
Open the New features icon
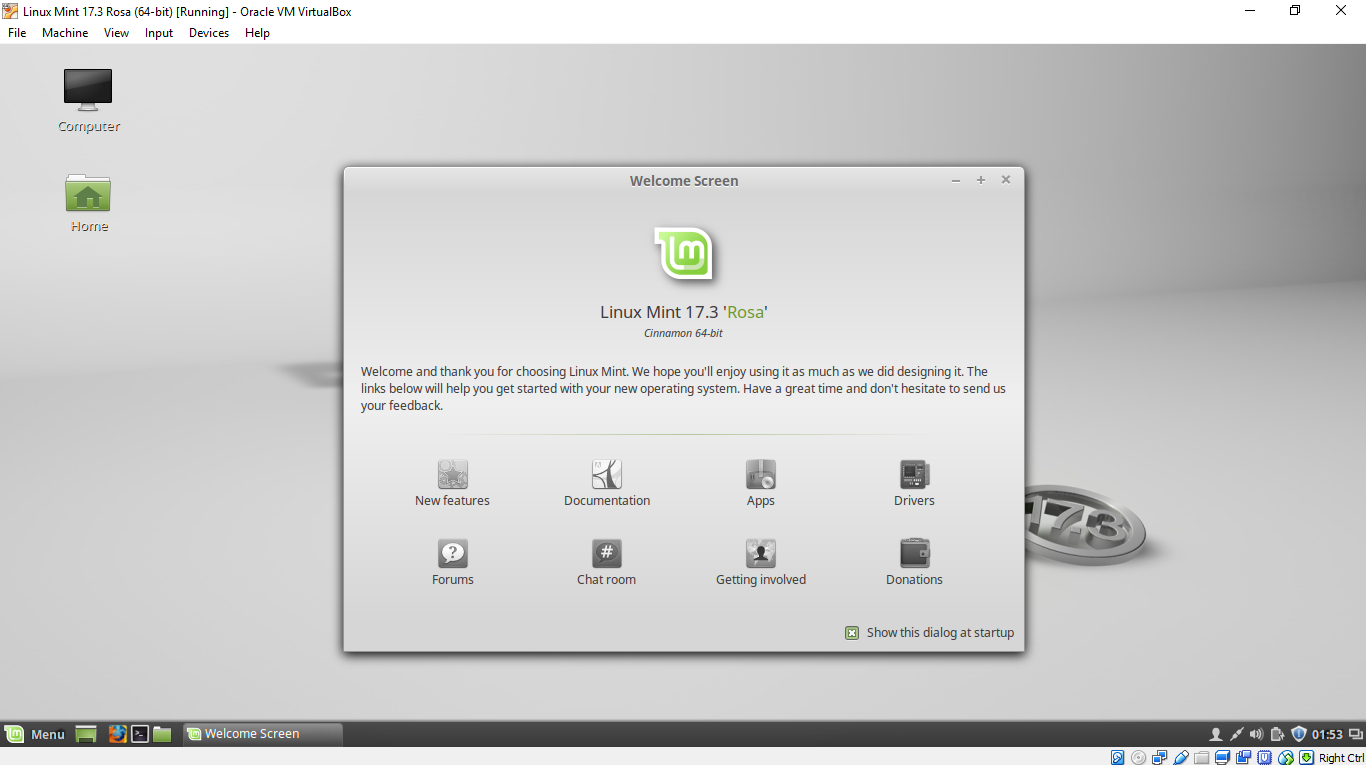click(452, 474)
